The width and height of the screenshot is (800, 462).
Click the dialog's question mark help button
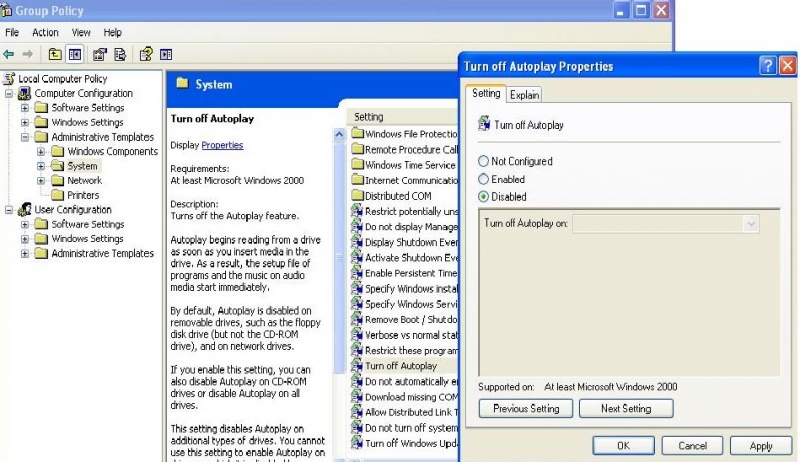coord(767,66)
